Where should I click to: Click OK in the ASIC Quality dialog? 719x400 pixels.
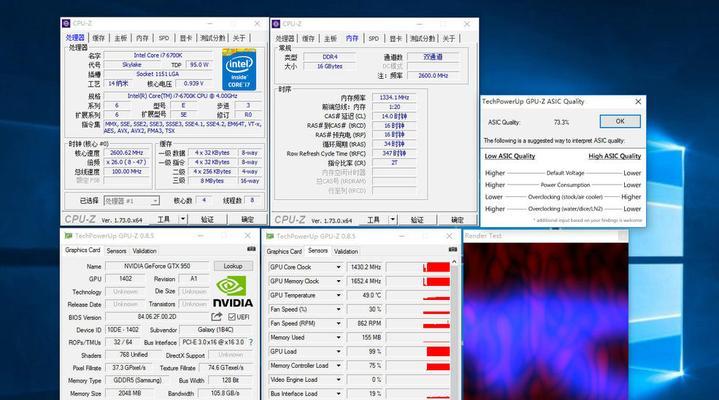point(620,122)
